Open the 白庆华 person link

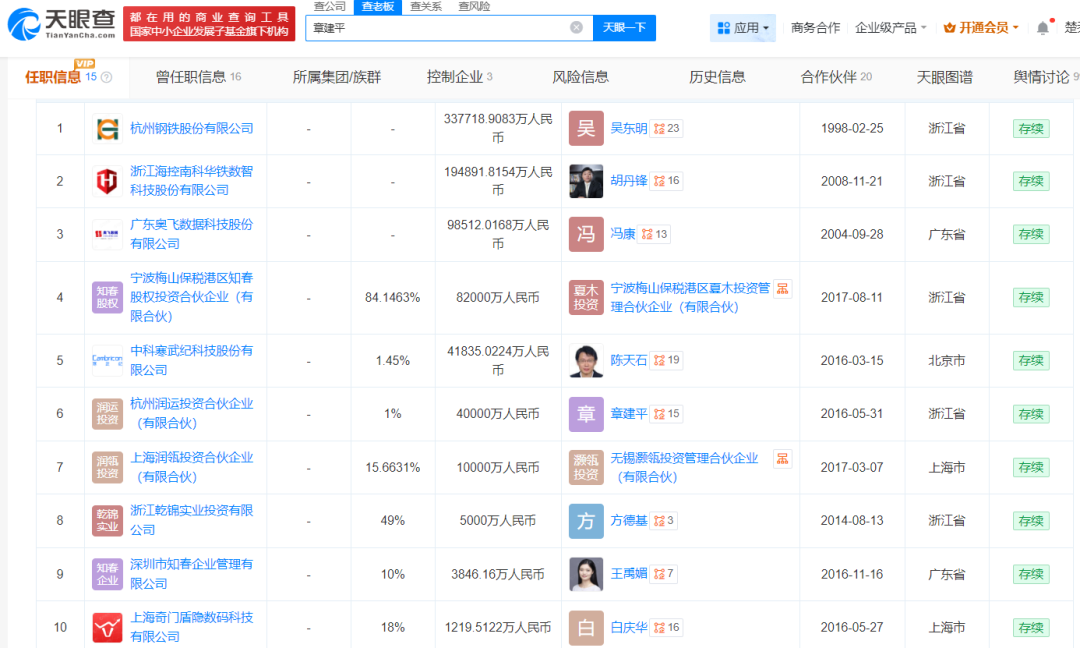(628, 627)
